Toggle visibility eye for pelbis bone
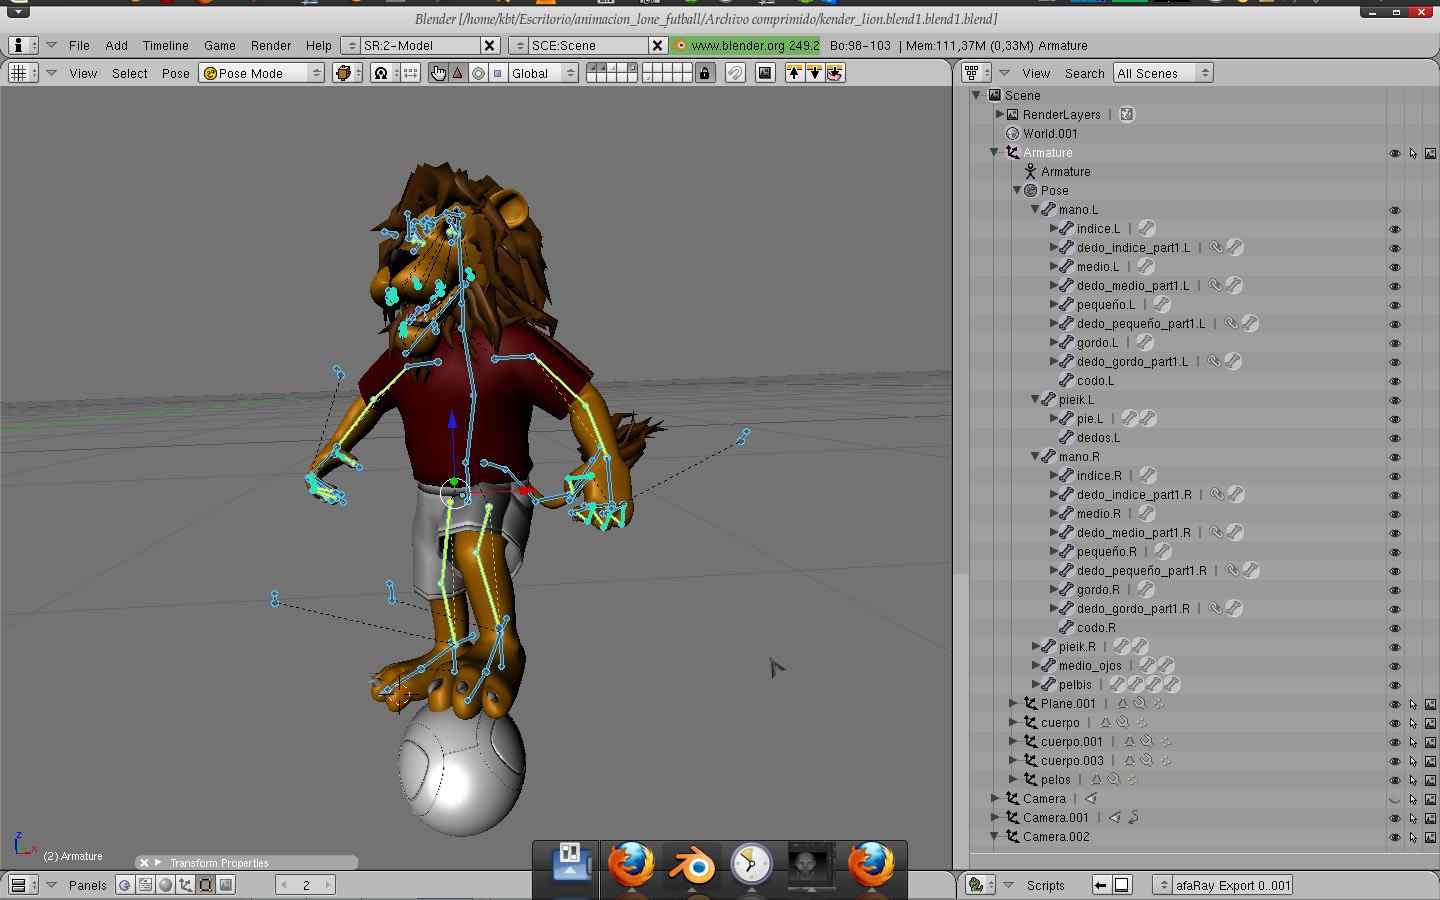 pyautogui.click(x=1395, y=686)
